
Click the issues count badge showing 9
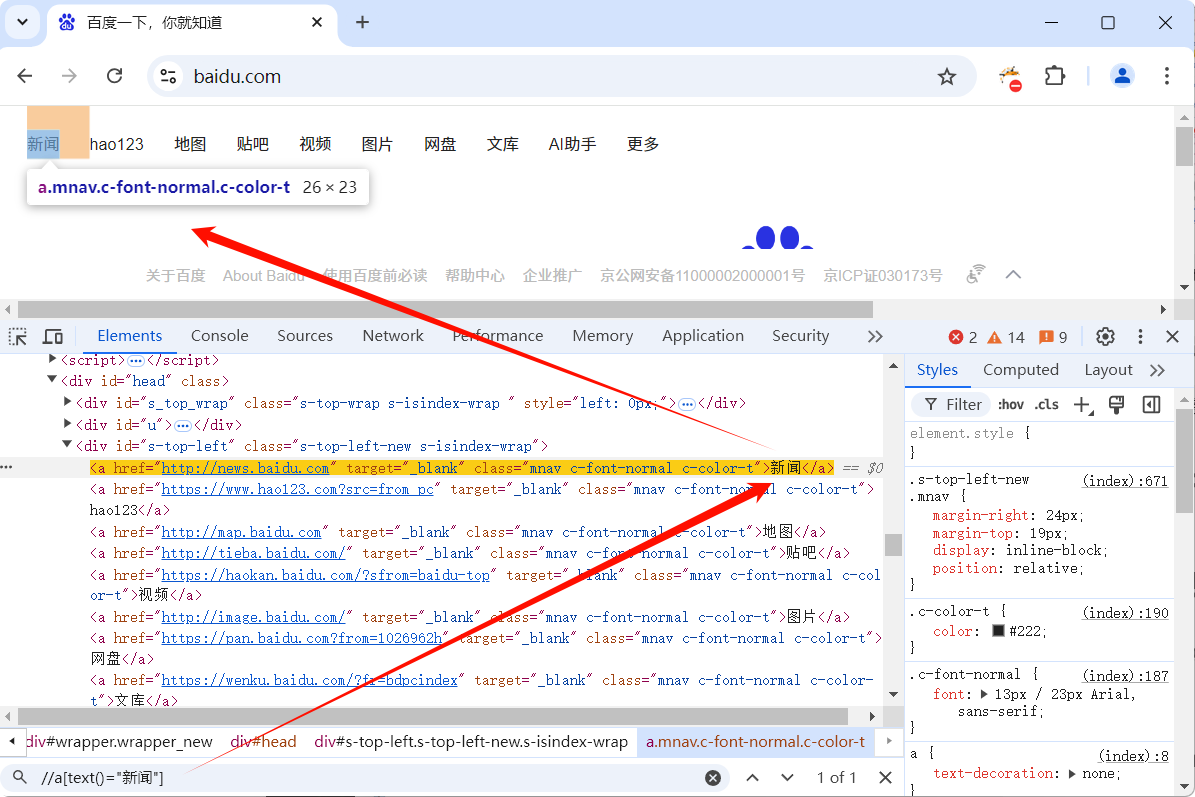point(1054,338)
